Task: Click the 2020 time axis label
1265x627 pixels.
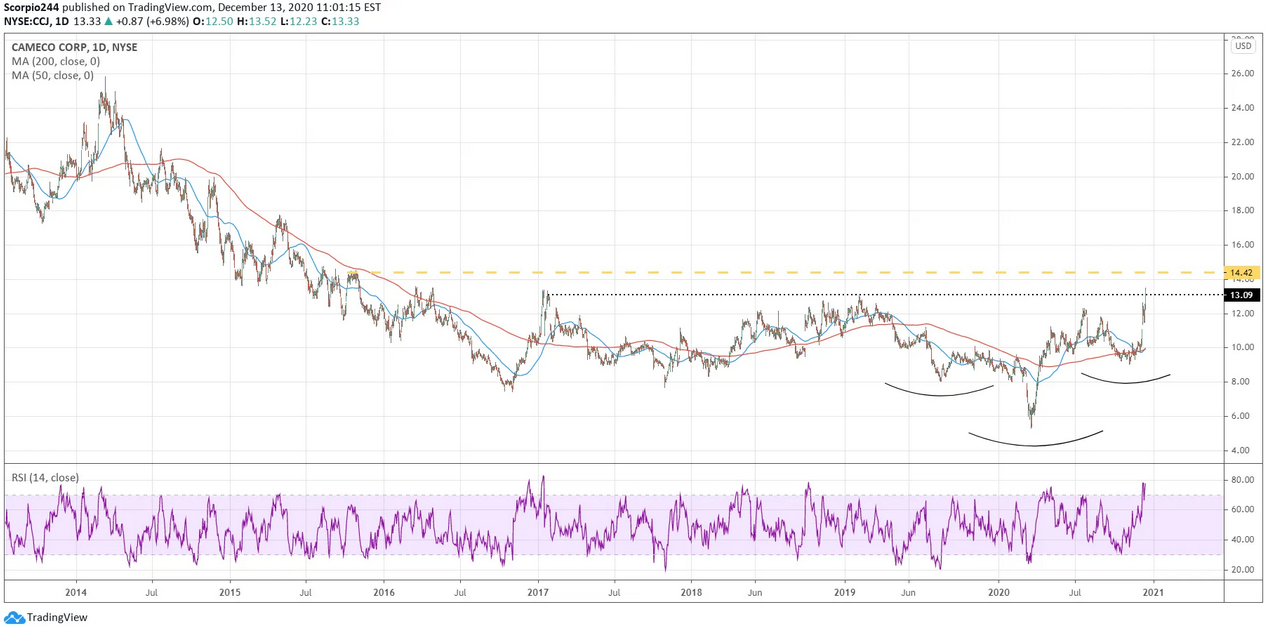Action: tap(999, 592)
